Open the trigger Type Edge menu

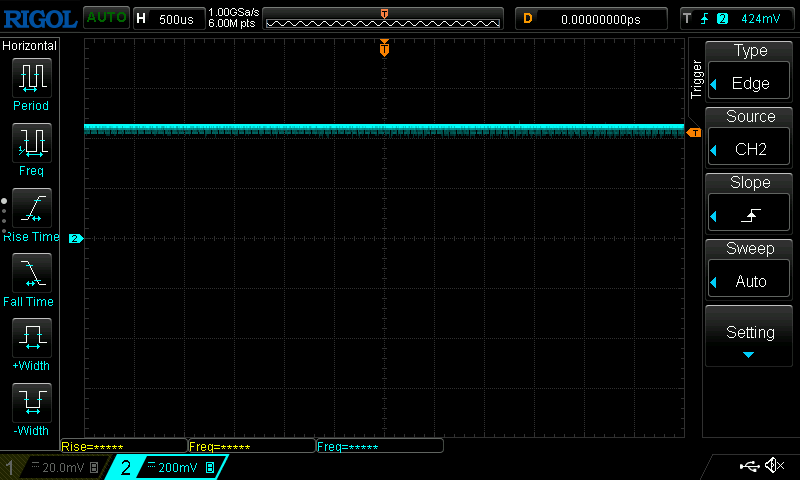click(750, 73)
